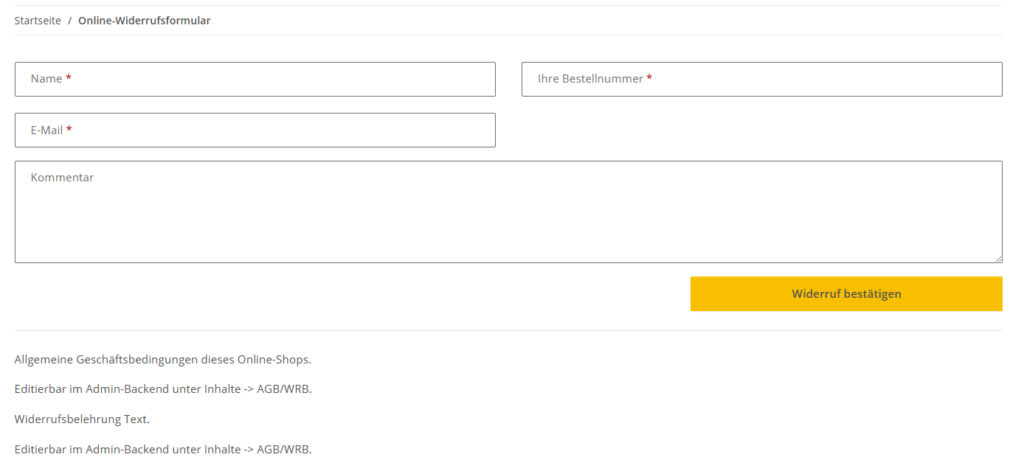
Task: Click the 'E-Mail' placeholder label text
Action: click(x=47, y=130)
